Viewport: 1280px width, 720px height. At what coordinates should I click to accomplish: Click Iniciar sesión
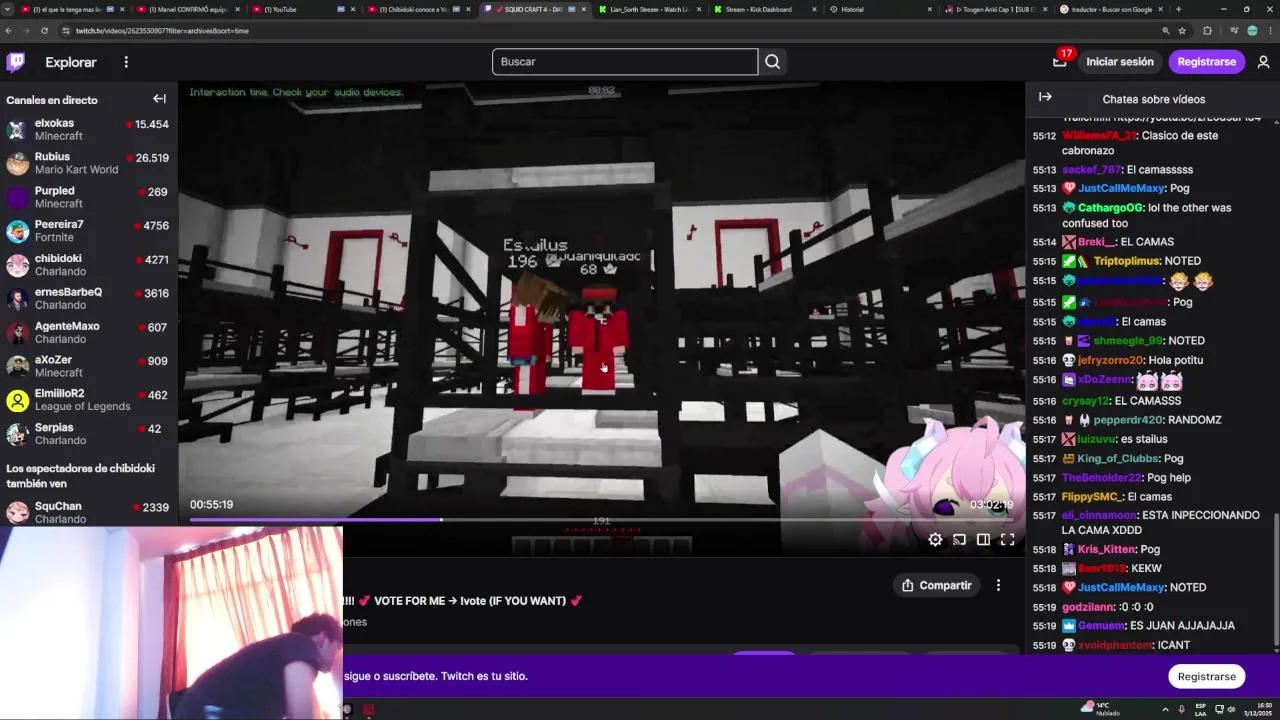[1120, 62]
